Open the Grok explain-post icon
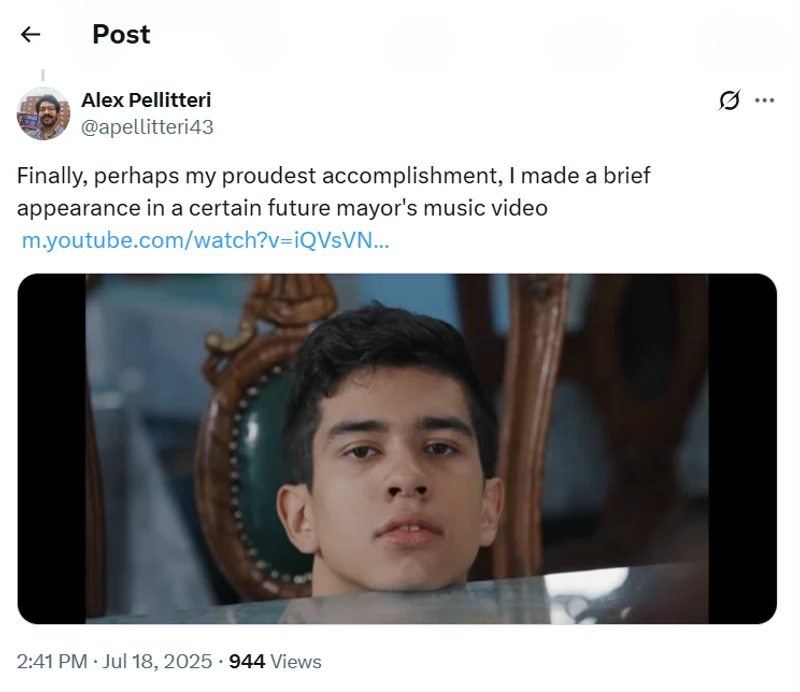 730,100
